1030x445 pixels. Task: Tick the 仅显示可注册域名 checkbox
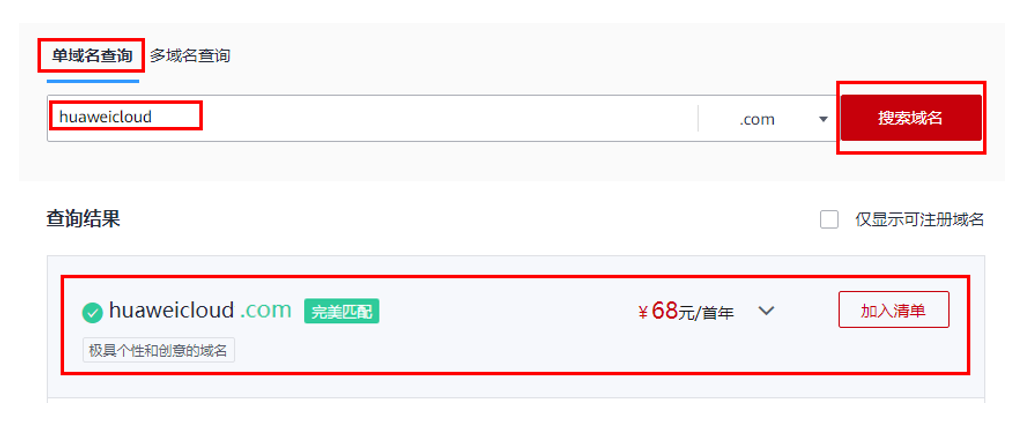[x=829, y=220]
